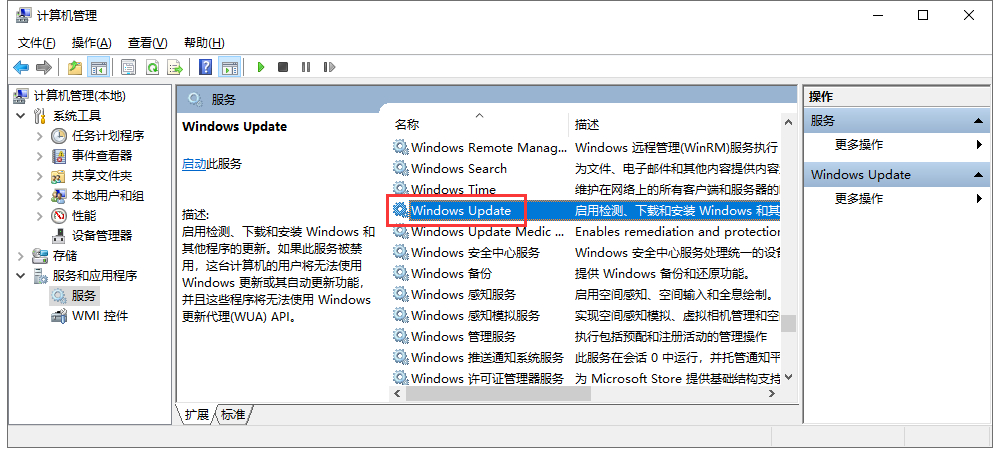This screenshot has width=1000, height=455.
Task: Click the gear icon of Windows 感知服务
Action: pyautogui.click(x=400, y=294)
